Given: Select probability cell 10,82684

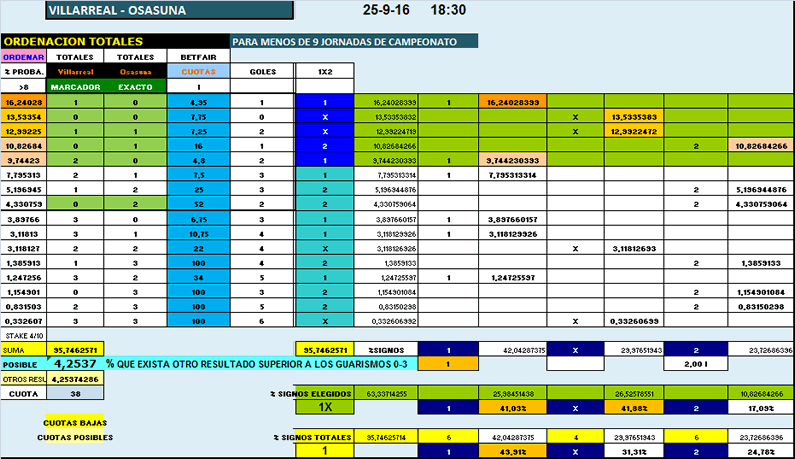Looking at the screenshot, I should click(x=23, y=146).
